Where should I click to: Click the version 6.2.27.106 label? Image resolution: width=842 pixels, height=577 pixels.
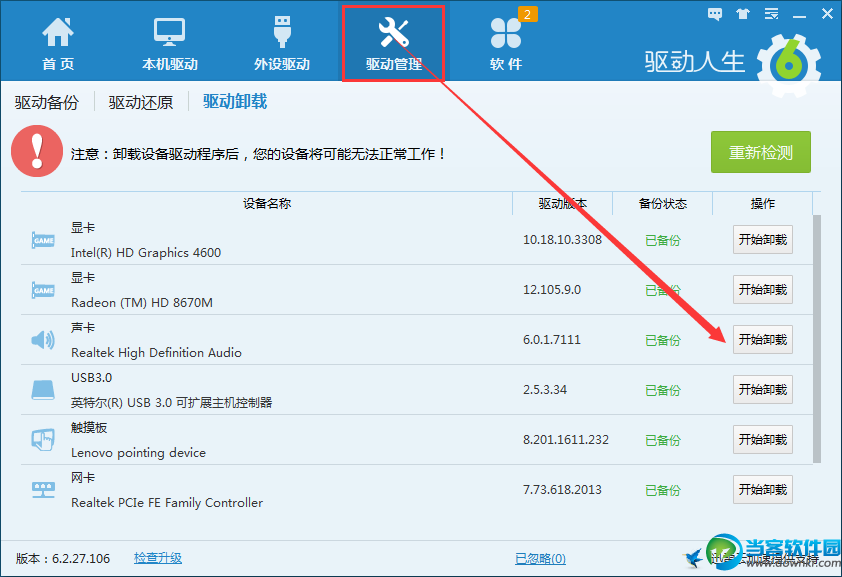(x=63, y=559)
